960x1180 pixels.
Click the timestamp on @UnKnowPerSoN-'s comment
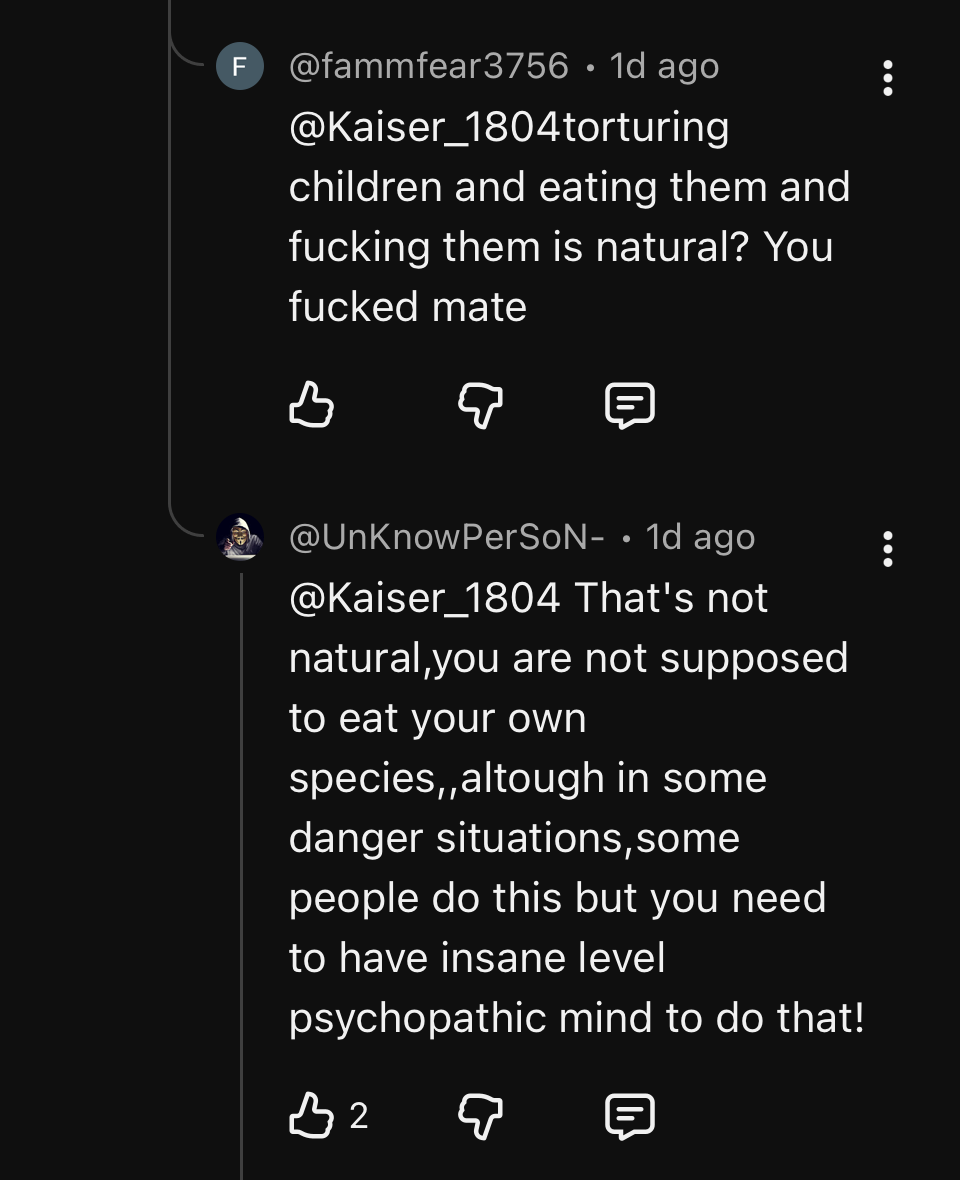[700, 538]
